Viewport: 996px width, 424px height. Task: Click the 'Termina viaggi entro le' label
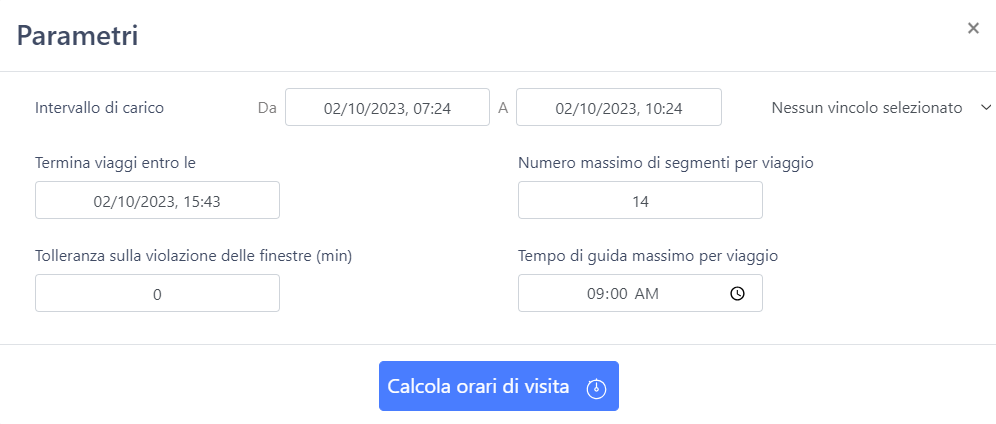tap(116, 163)
